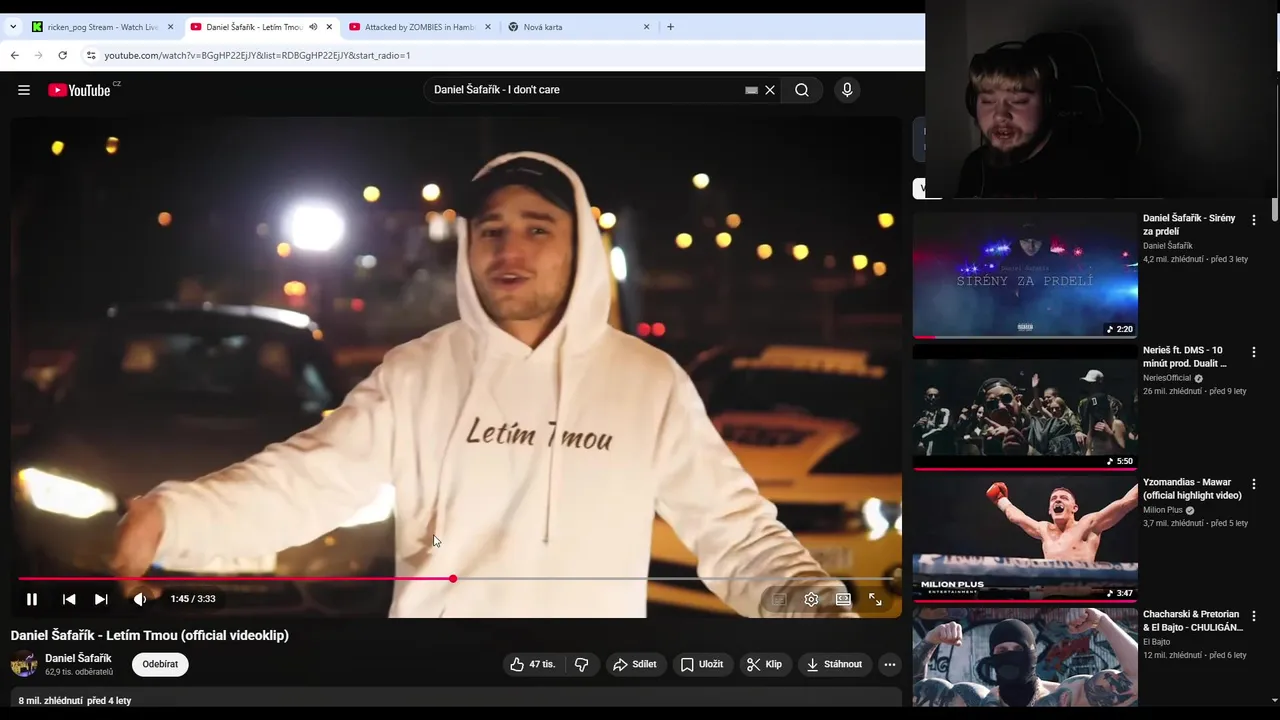Enter fullscreen mode
The height and width of the screenshot is (720, 1280).
point(875,599)
